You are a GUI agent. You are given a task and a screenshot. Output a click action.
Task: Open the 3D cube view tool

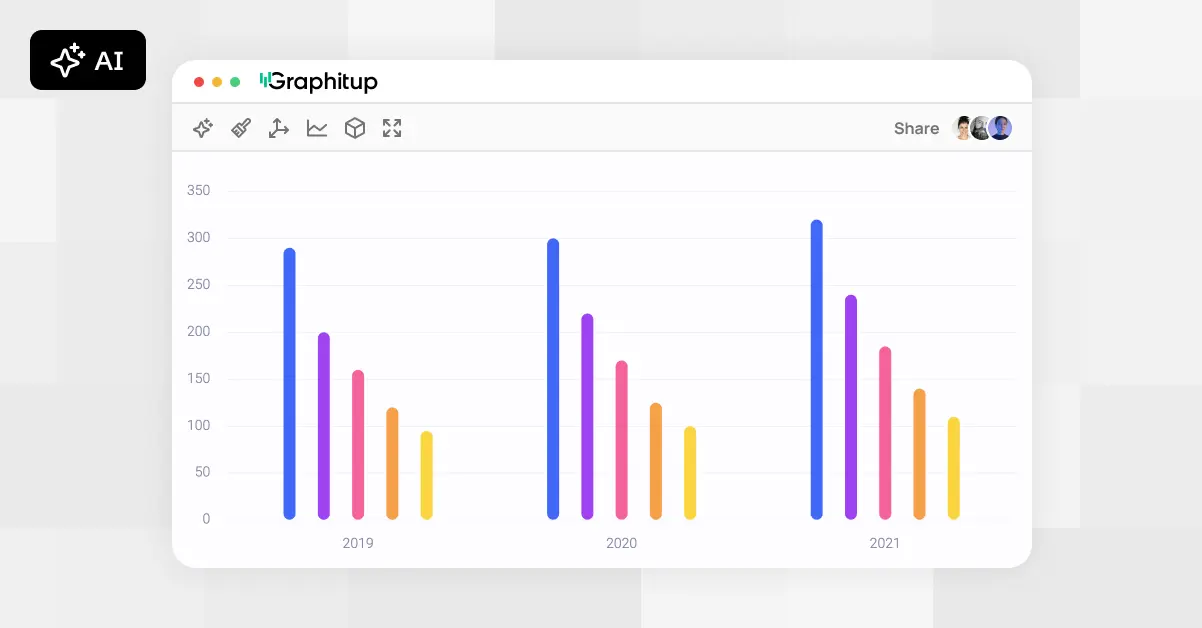354,128
